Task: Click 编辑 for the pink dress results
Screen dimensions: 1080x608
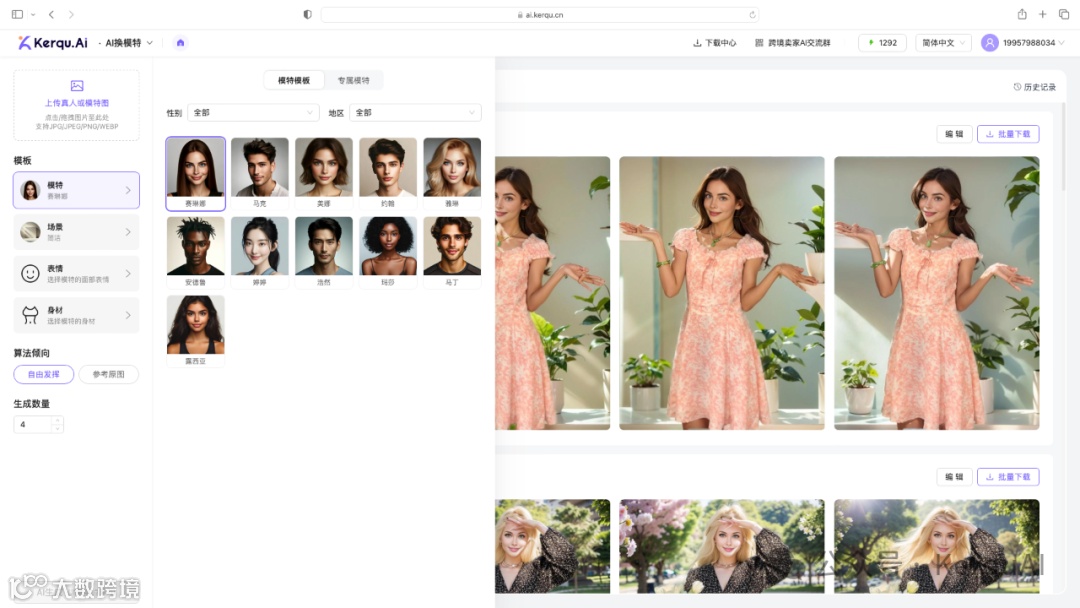Action: point(954,134)
